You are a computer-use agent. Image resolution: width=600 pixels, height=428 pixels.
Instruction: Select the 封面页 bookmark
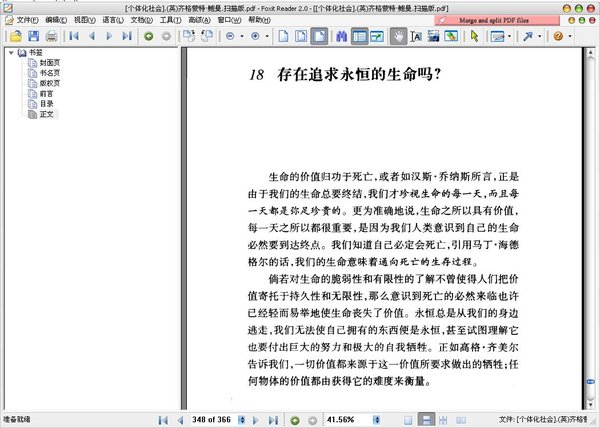tap(50, 63)
